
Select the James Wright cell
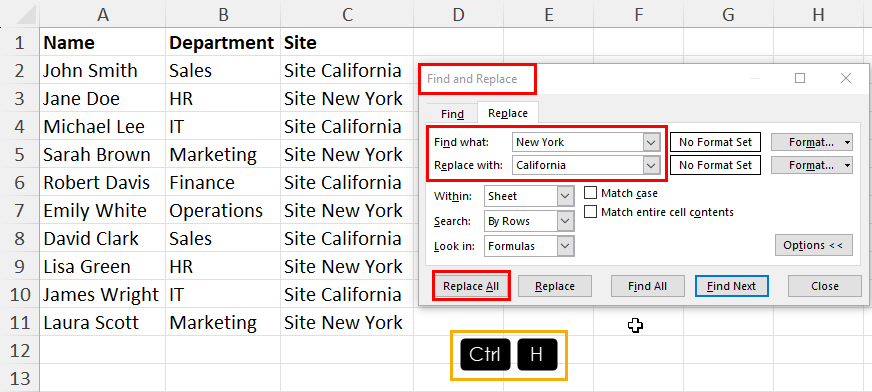pos(102,294)
